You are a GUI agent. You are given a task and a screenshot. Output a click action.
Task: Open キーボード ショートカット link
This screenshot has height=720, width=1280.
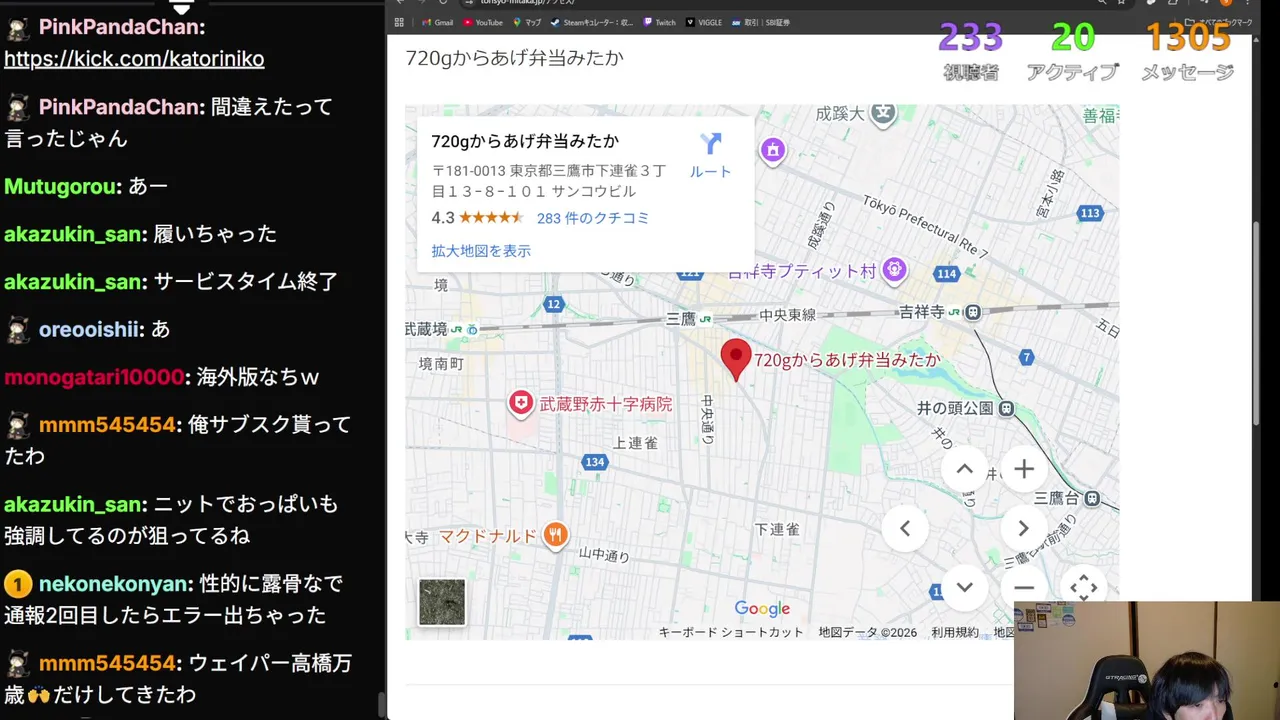click(x=731, y=632)
